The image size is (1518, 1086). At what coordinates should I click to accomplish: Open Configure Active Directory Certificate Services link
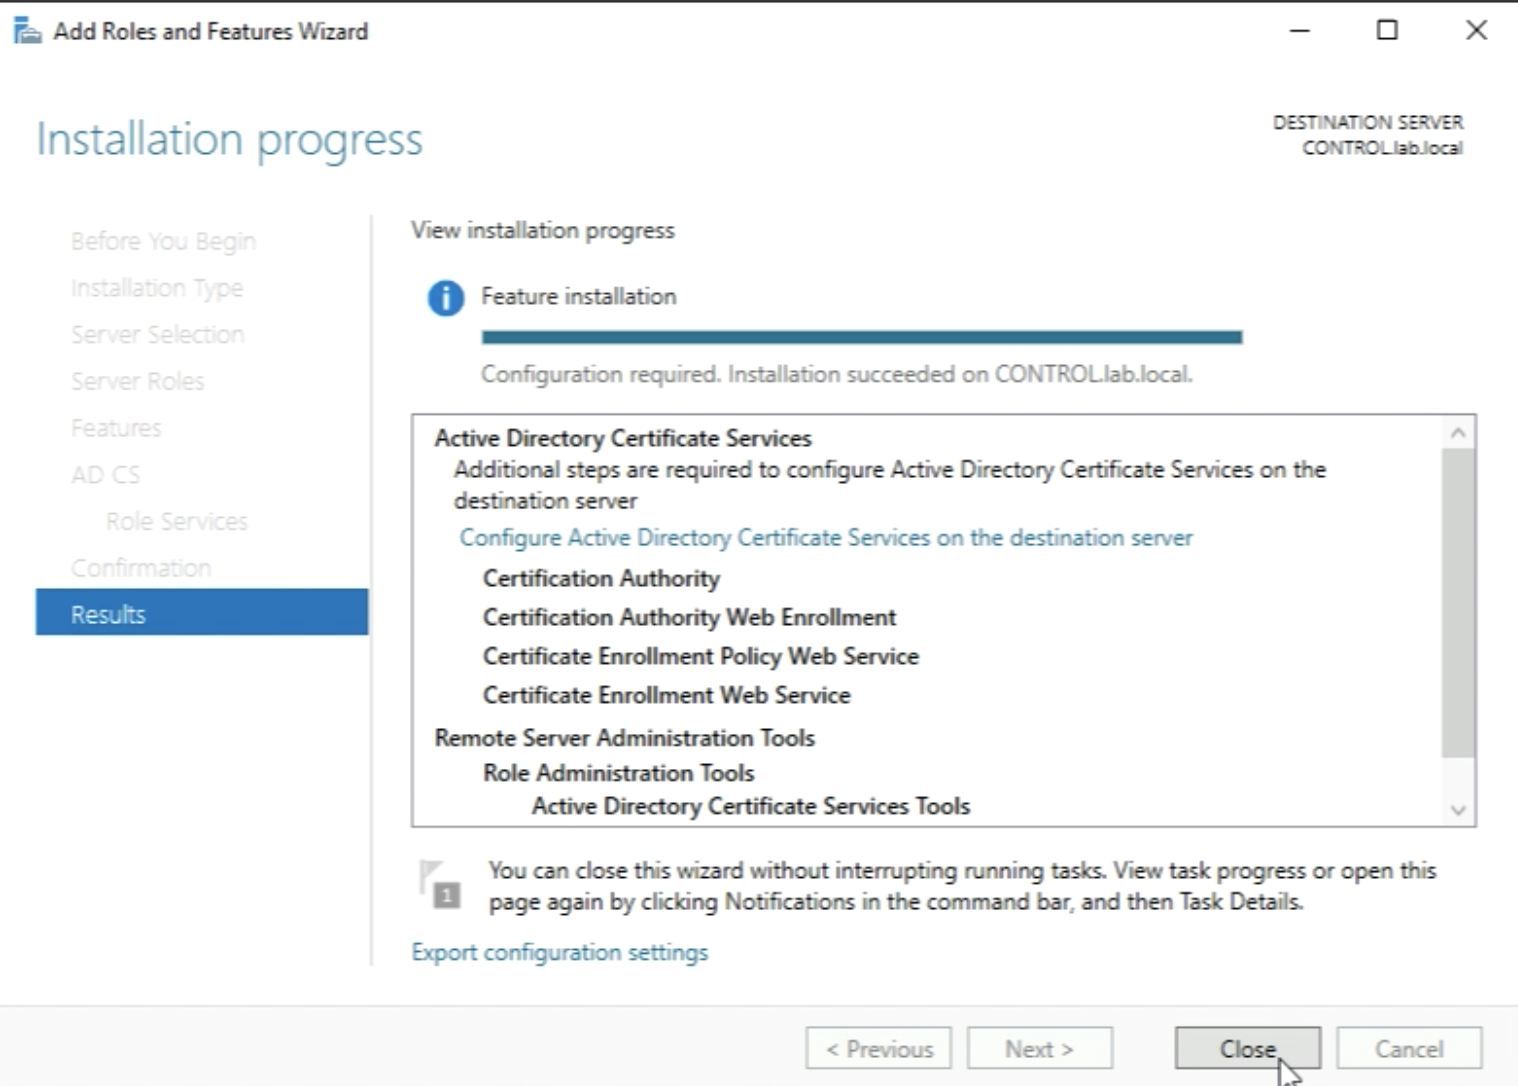825,538
